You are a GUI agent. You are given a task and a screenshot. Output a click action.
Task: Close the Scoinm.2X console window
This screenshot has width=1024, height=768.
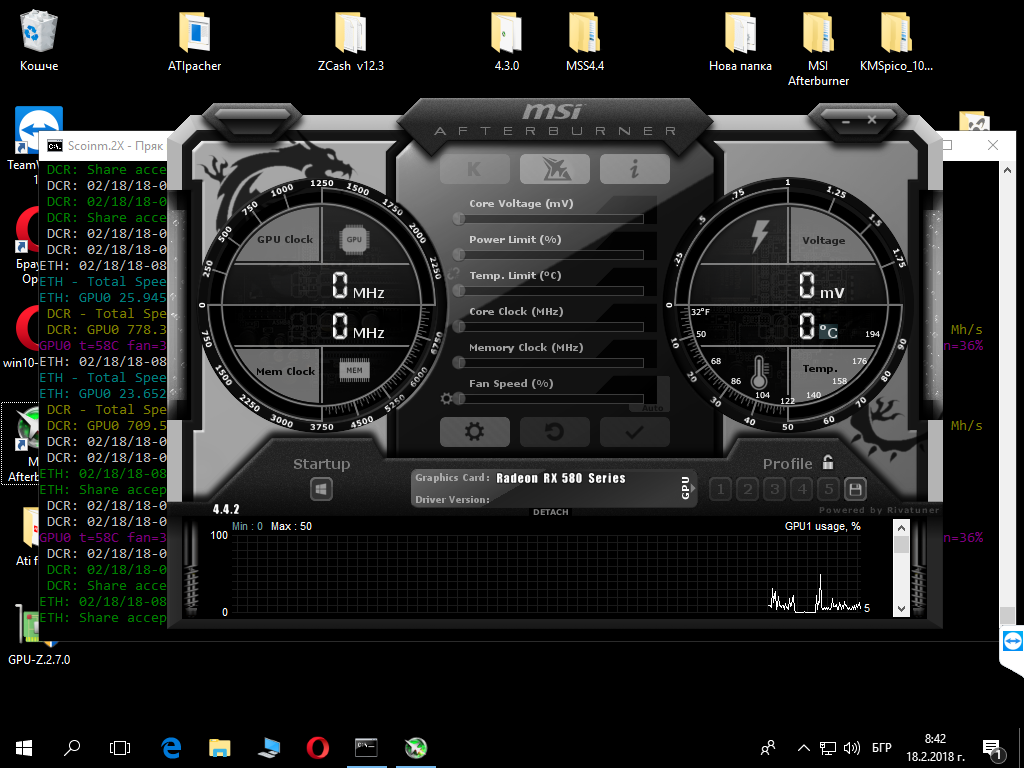point(993,145)
